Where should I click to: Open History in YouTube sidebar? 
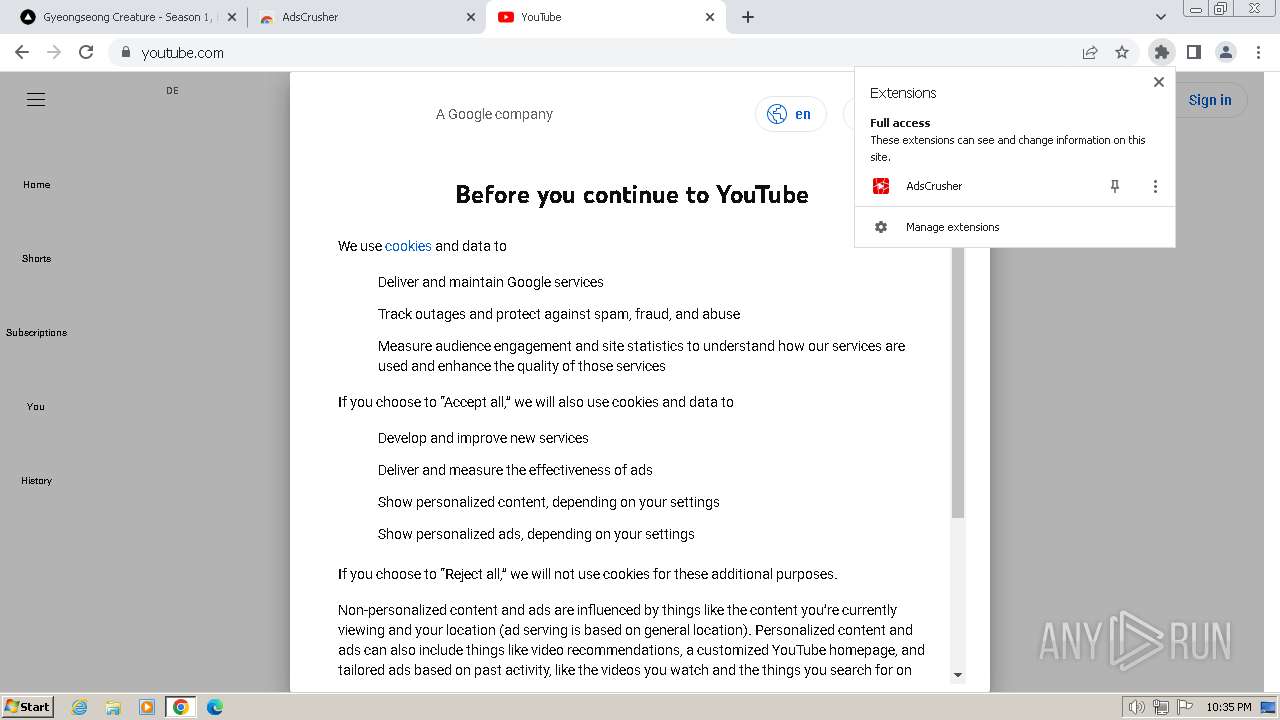(36, 480)
